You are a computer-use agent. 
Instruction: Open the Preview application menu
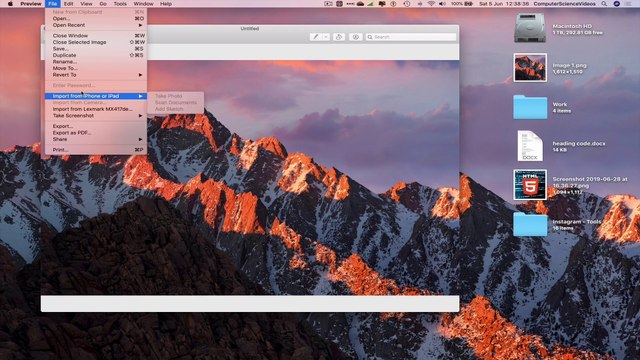pos(31,4)
